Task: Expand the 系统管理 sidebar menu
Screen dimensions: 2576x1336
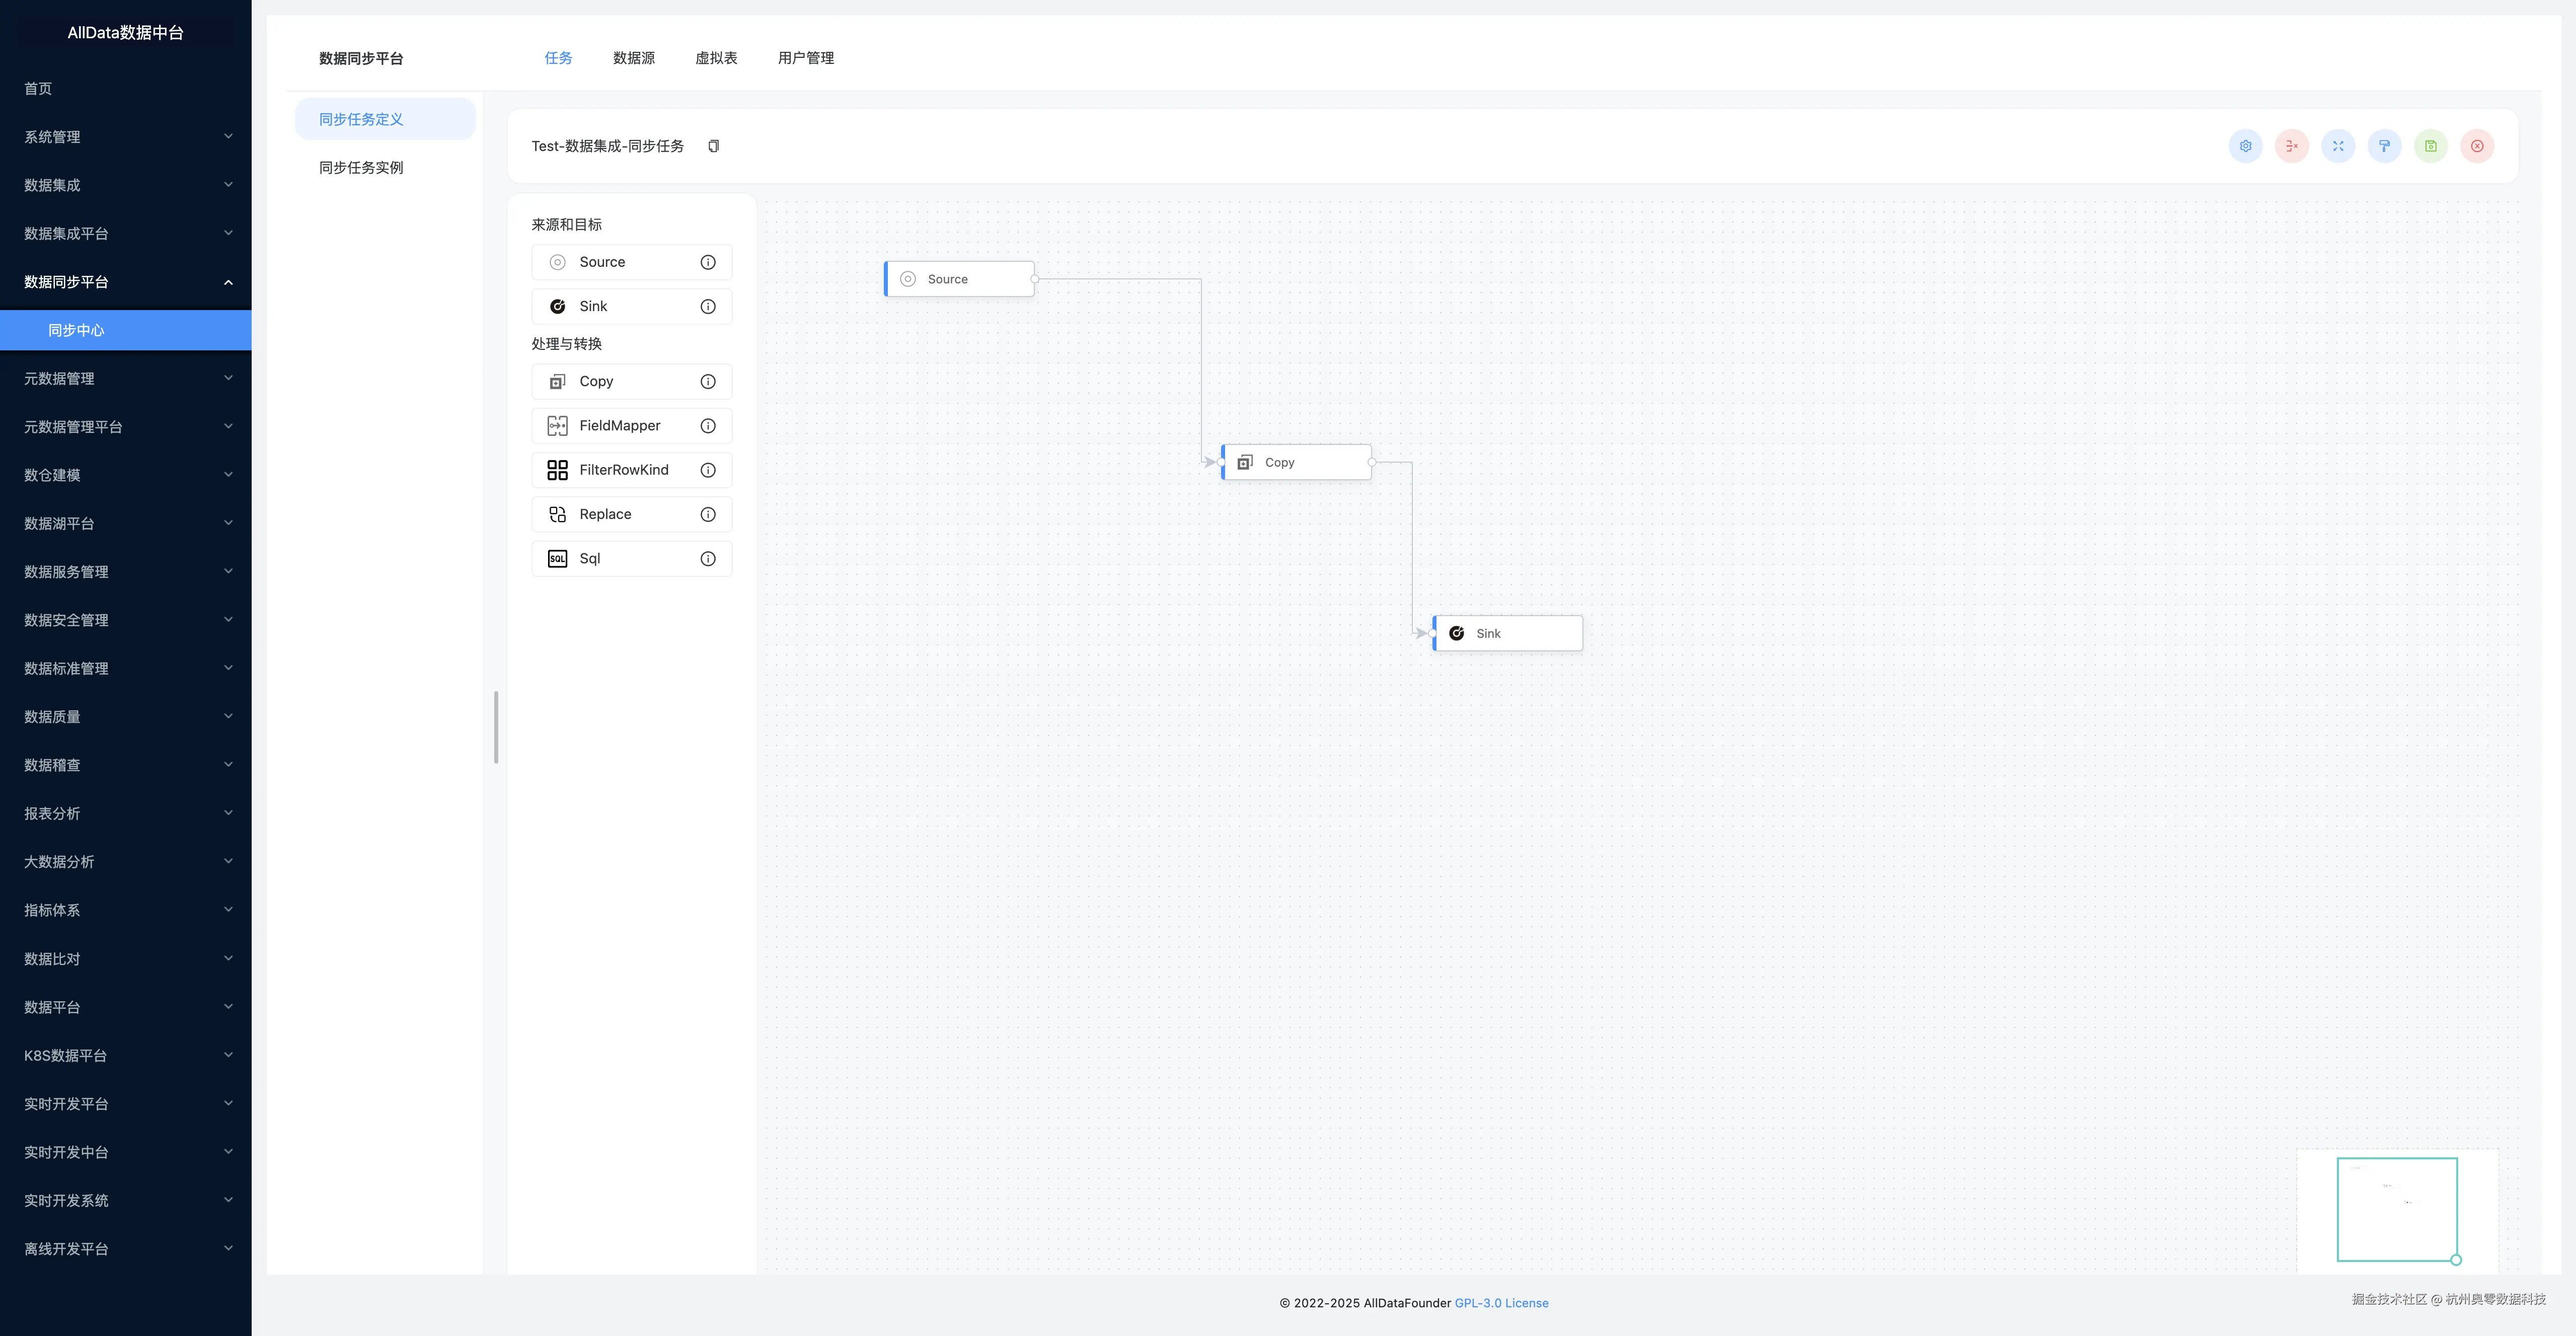Action: (x=126, y=137)
